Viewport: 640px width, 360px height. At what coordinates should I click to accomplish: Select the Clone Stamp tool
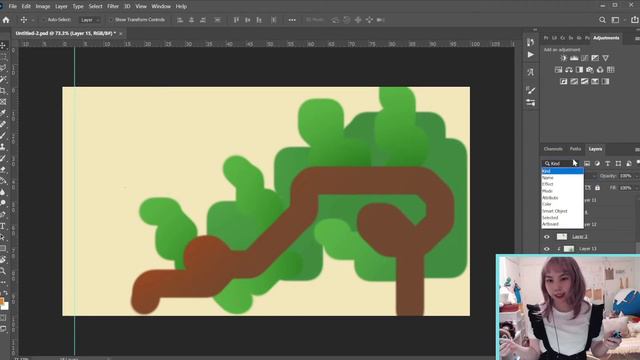(3, 147)
